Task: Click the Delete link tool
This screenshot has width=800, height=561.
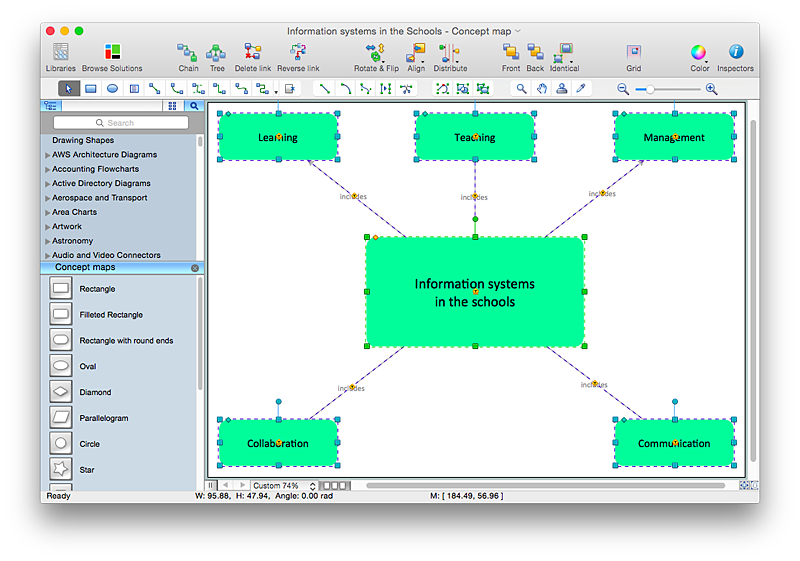Action: [253, 58]
